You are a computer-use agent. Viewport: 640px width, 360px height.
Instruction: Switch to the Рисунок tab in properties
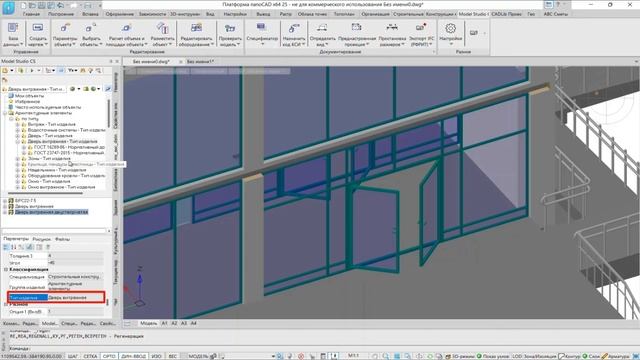[x=41, y=239]
